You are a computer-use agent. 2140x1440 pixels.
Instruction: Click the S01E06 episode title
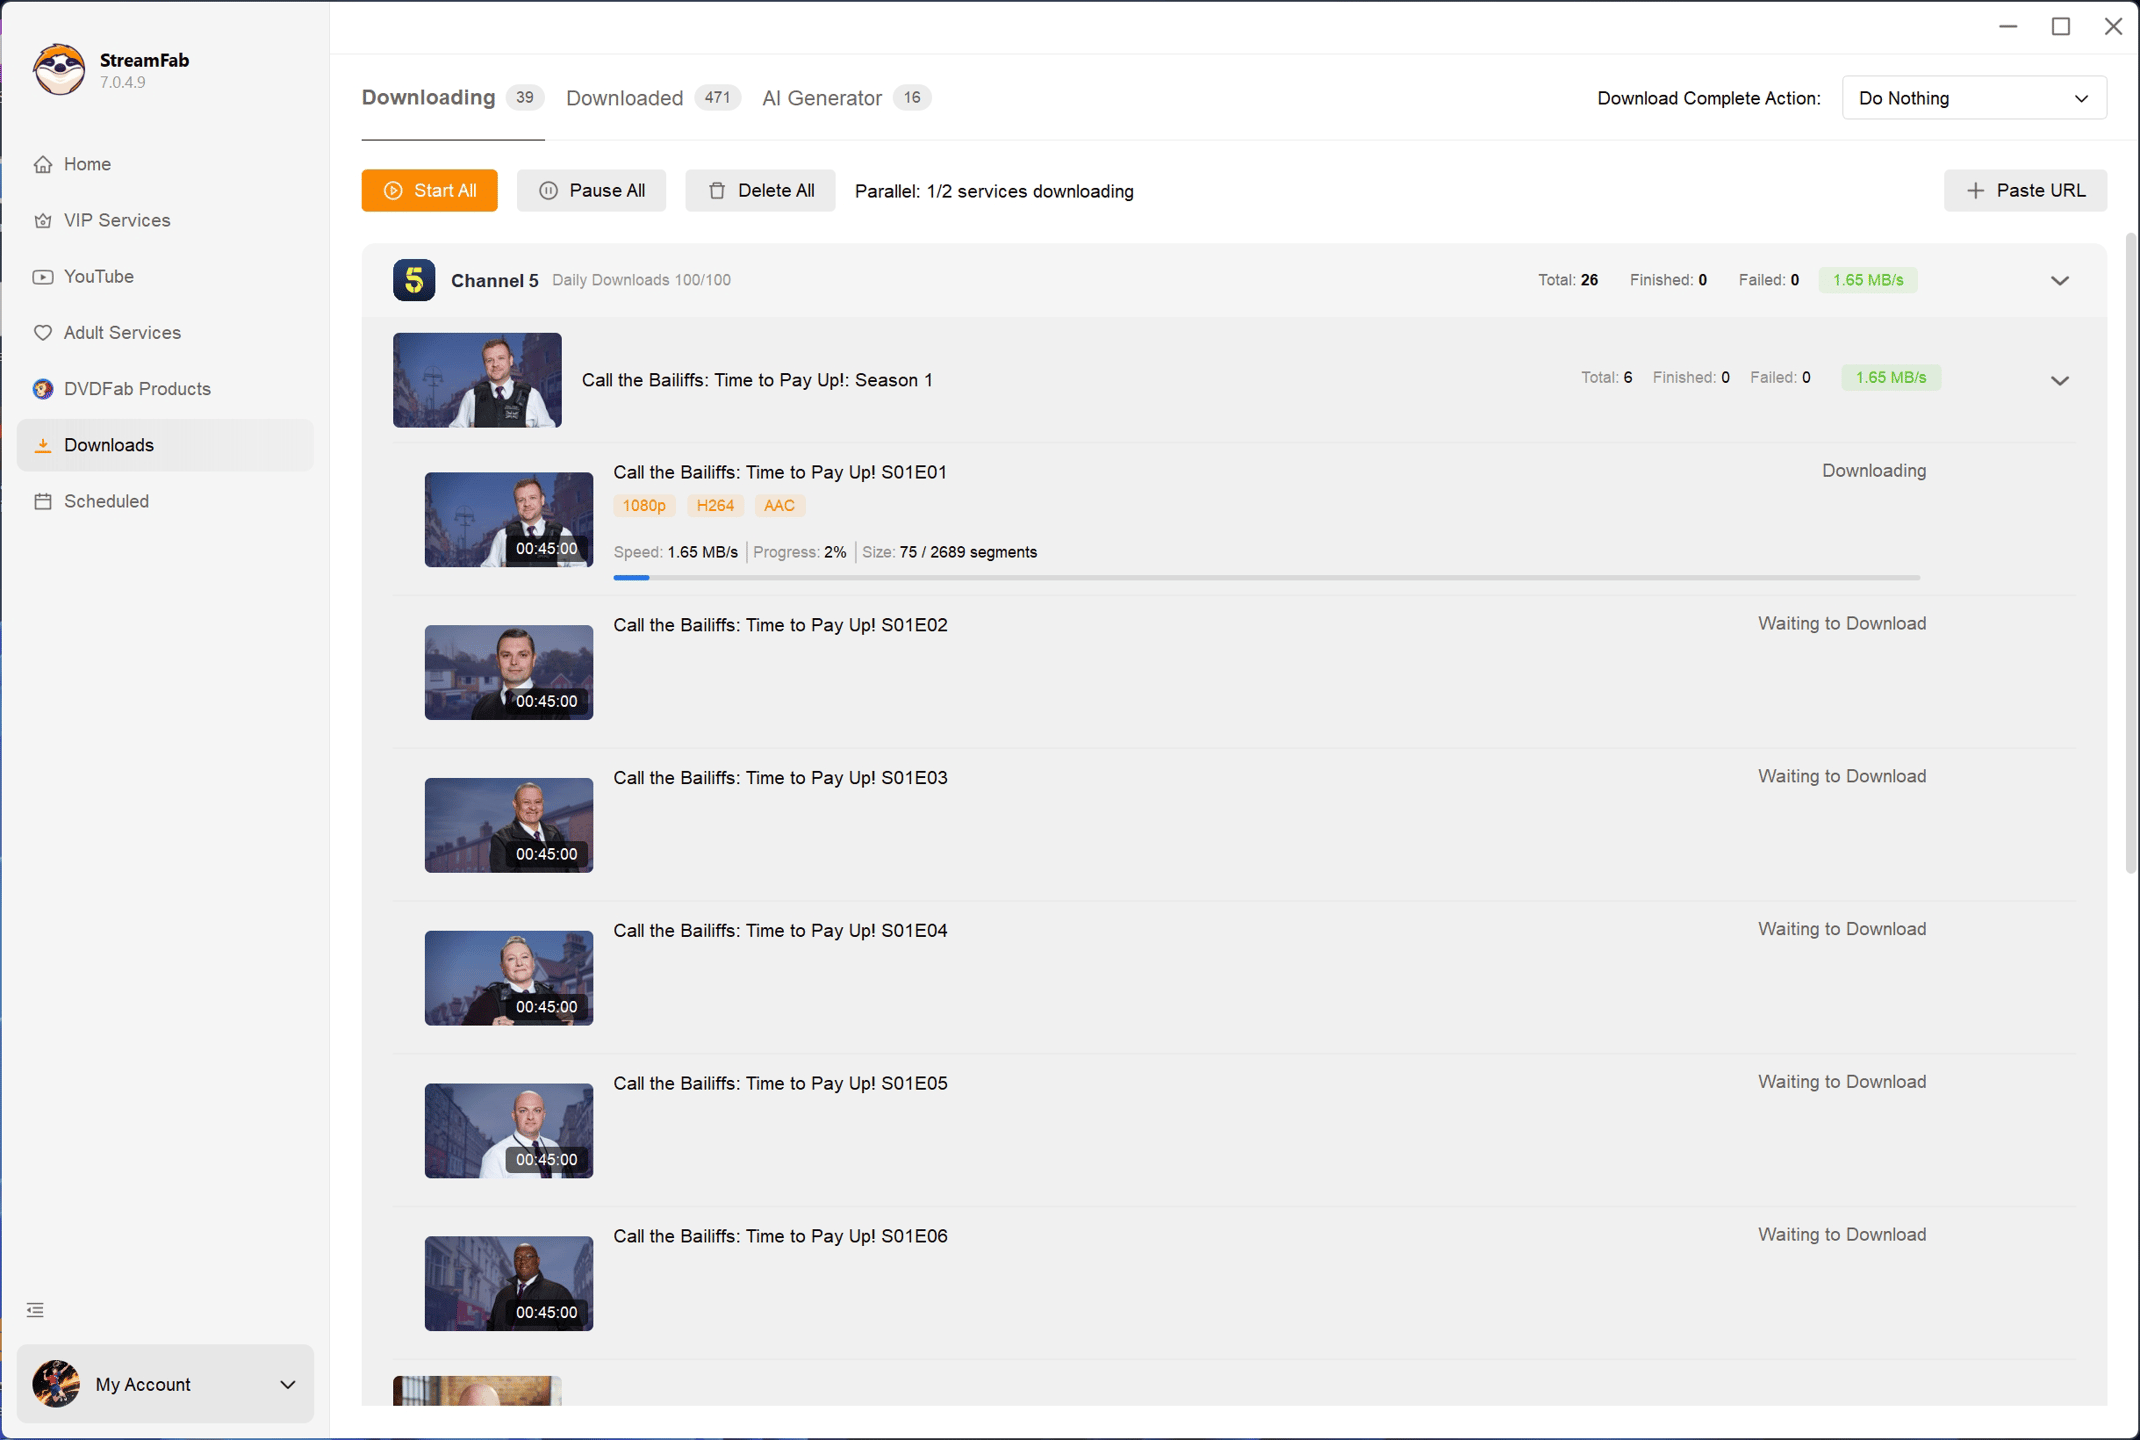tap(780, 1237)
